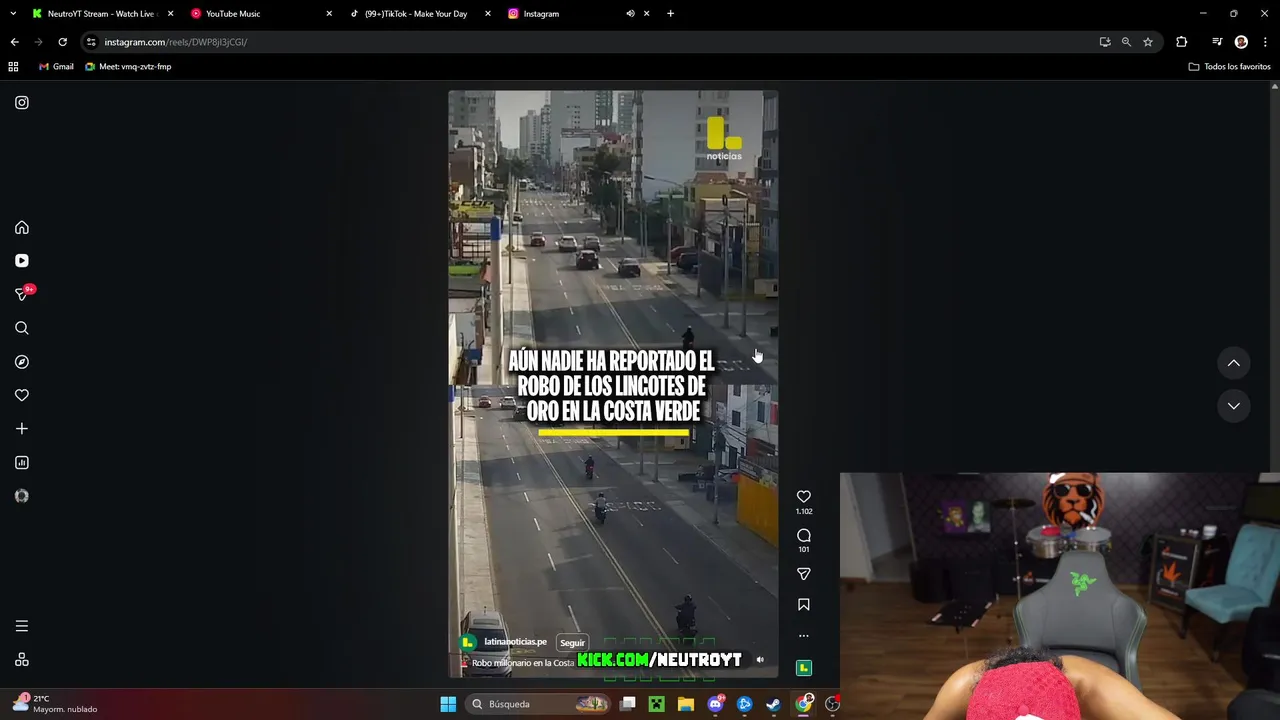
Task: Close the TikTok tab
Action: (x=488, y=14)
